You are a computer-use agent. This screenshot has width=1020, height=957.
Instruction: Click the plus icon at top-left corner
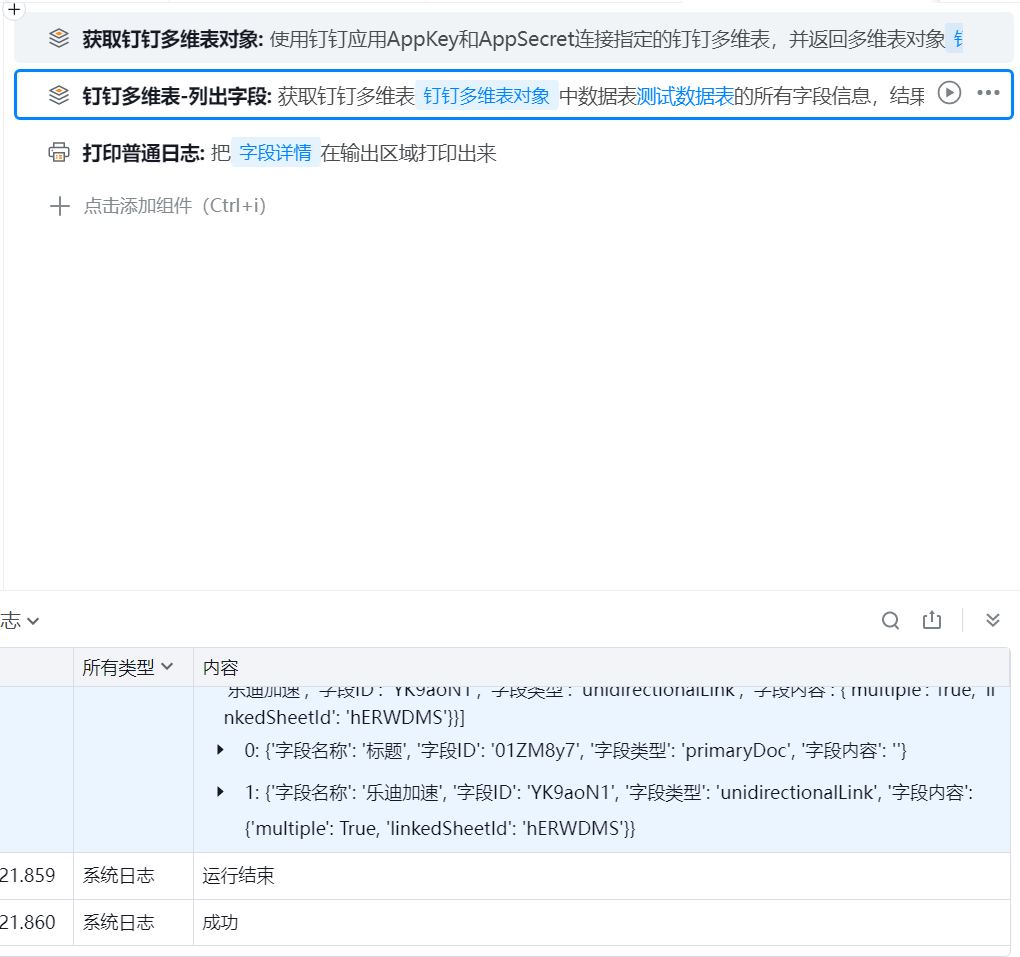[x=14, y=8]
